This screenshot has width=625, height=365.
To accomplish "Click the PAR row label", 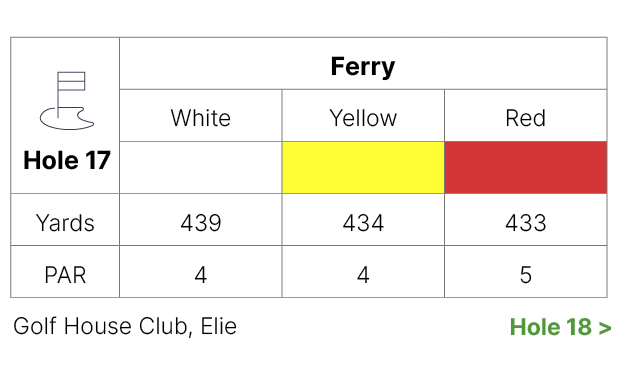I will click(x=65, y=275).
